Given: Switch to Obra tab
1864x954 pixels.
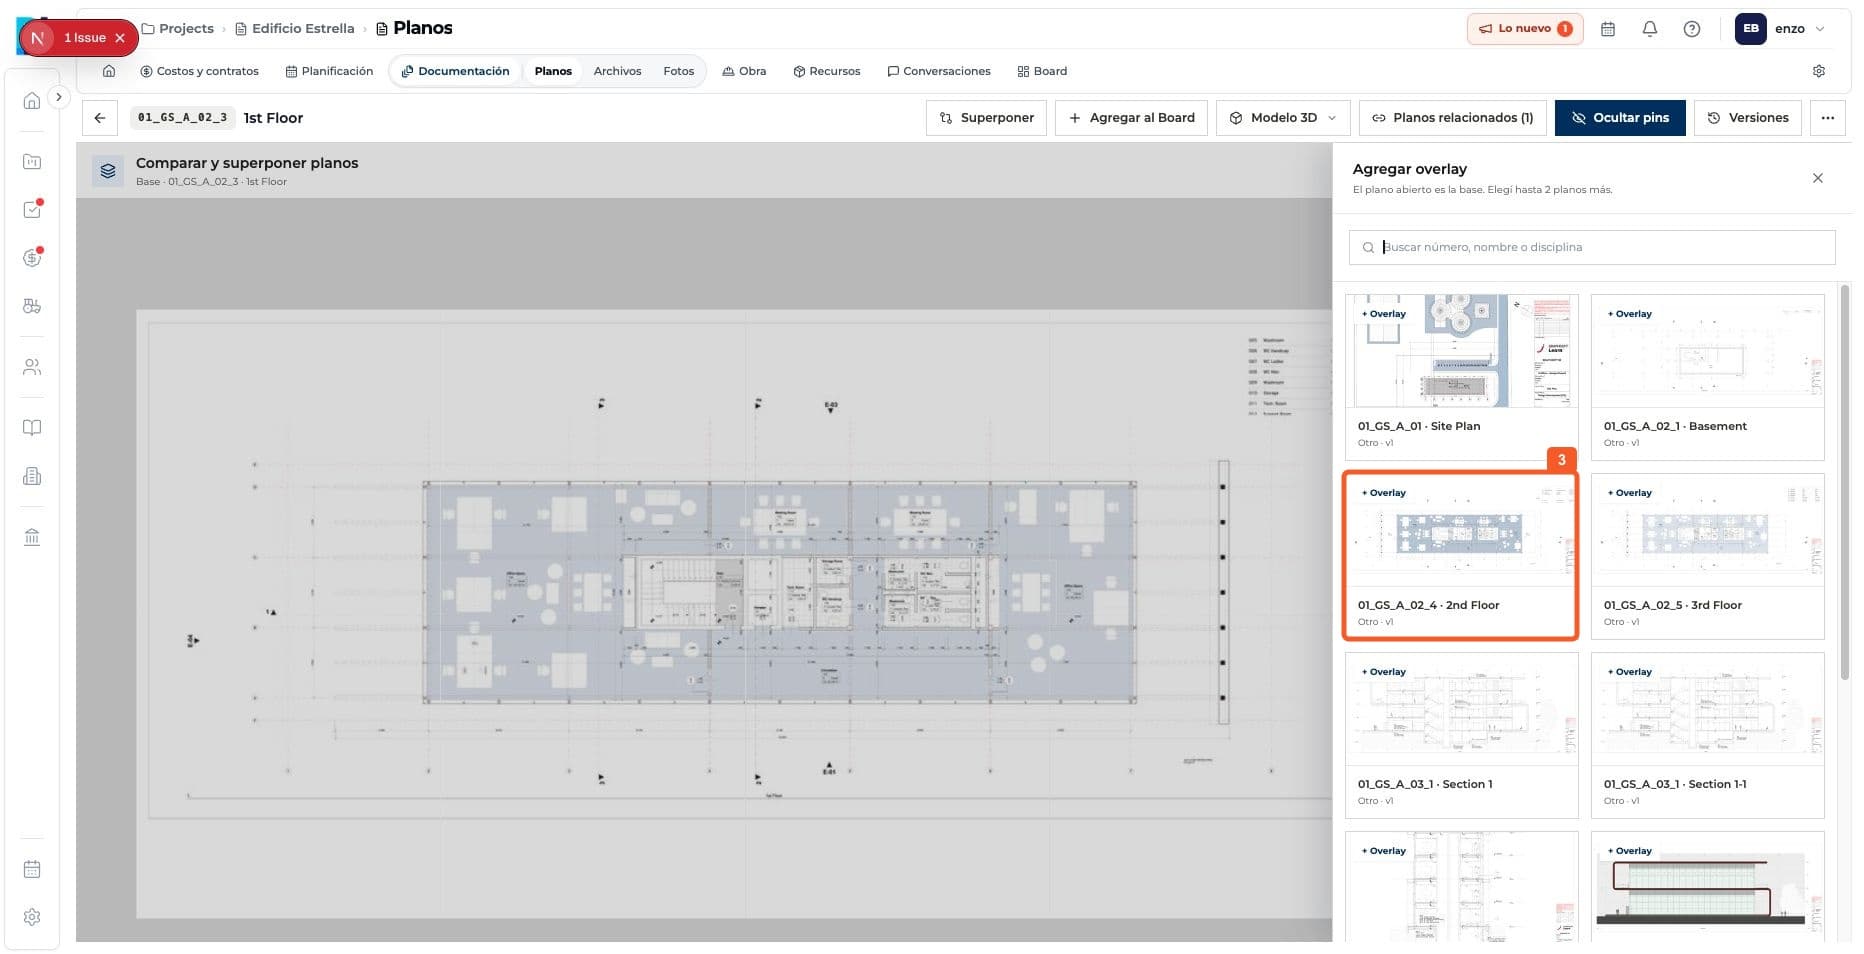Looking at the screenshot, I should 744,71.
